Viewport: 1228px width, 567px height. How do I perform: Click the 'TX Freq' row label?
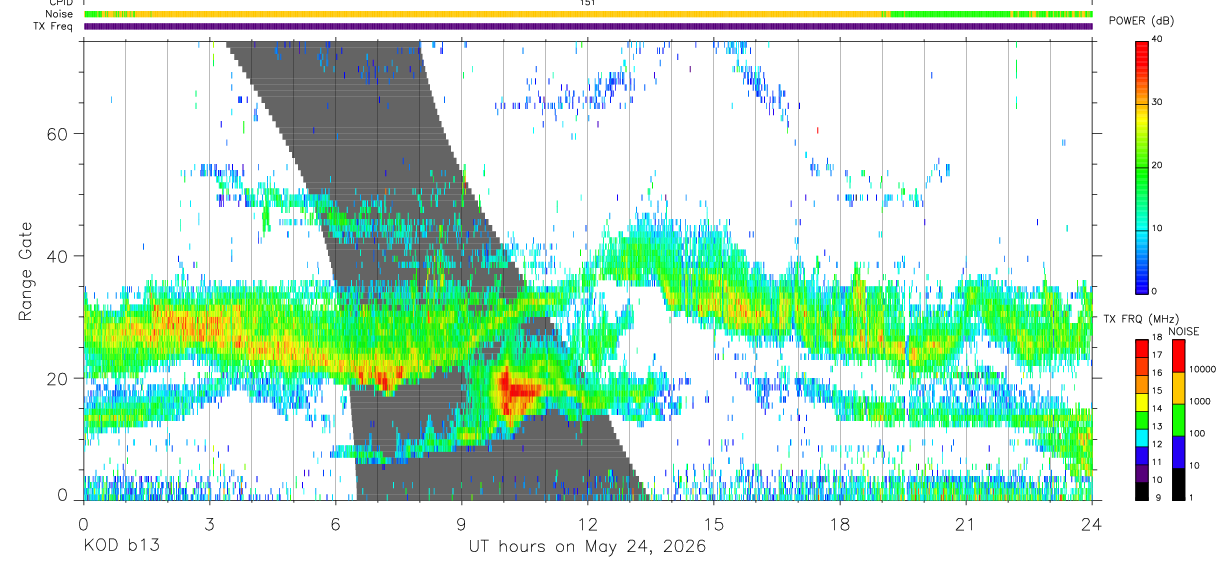pos(54,26)
